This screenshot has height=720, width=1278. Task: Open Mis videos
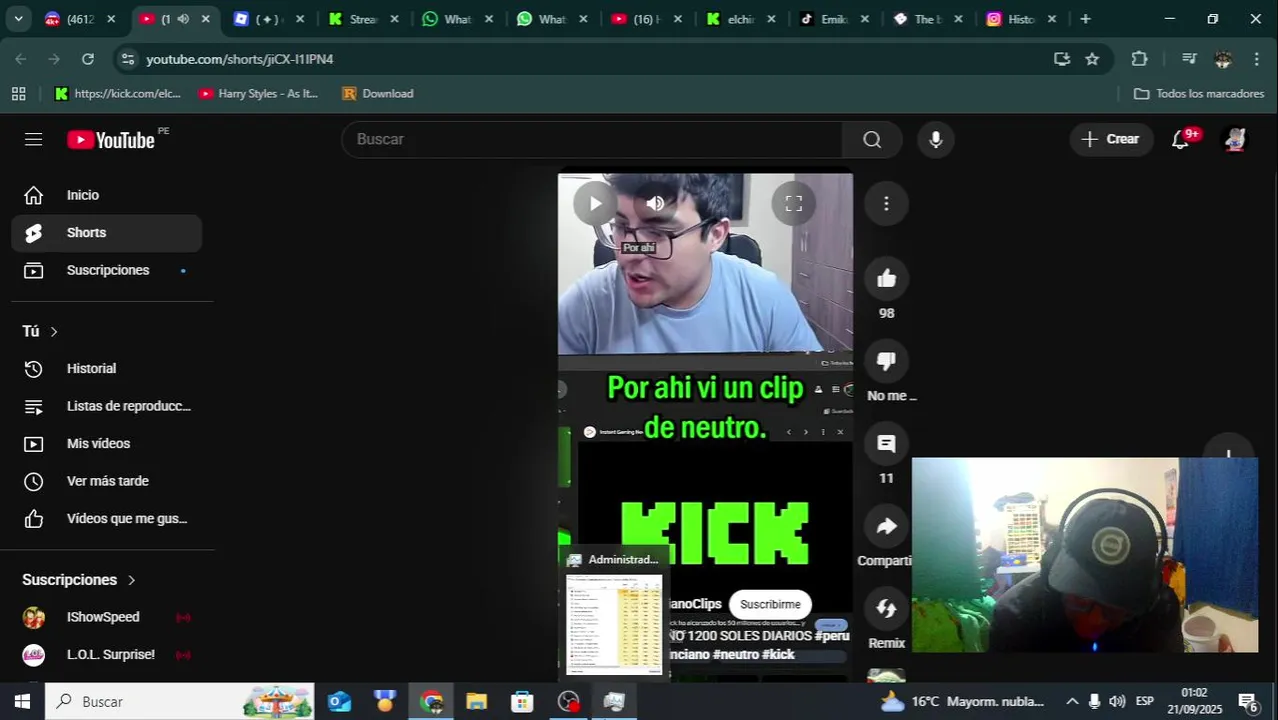pos(106,444)
